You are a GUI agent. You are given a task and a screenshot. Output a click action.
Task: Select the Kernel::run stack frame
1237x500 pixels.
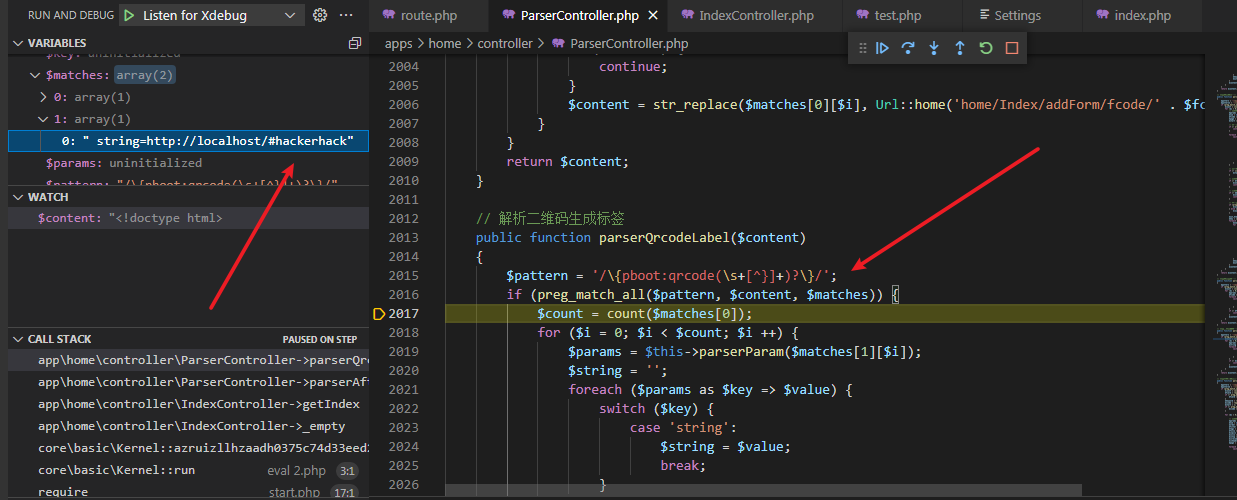click(188, 470)
